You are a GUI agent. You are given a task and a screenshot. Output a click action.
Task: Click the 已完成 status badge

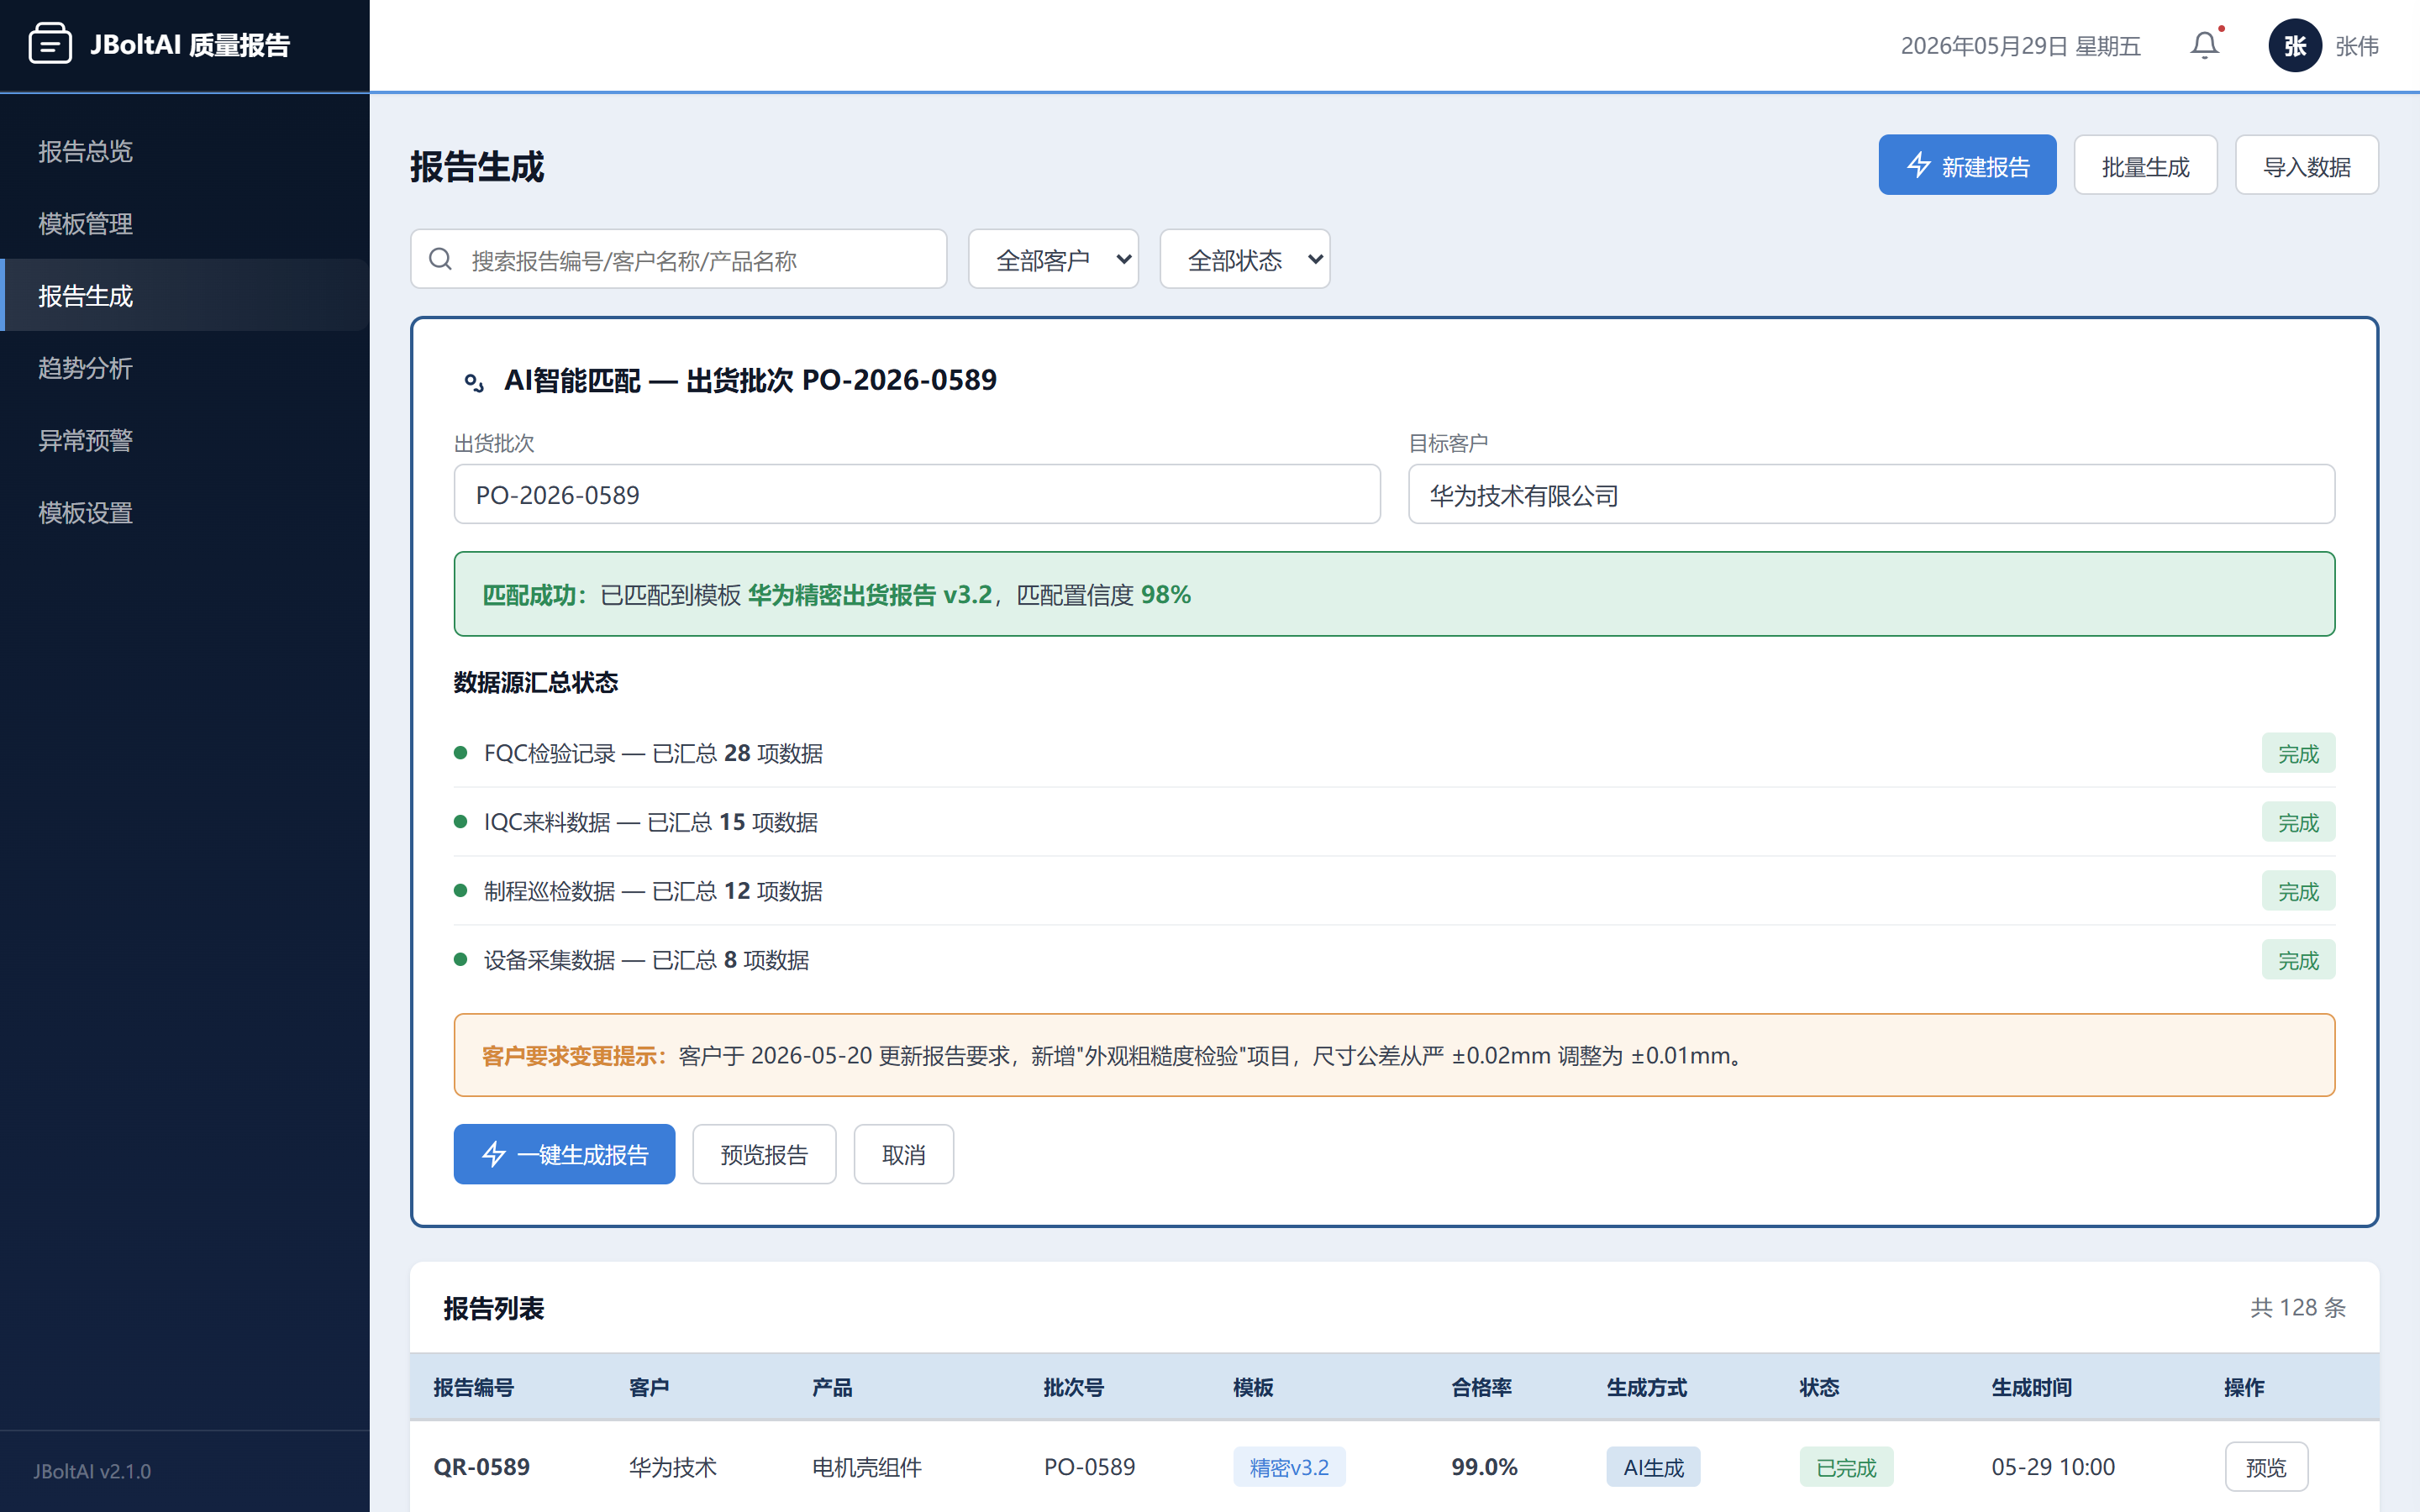click(1846, 1467)
